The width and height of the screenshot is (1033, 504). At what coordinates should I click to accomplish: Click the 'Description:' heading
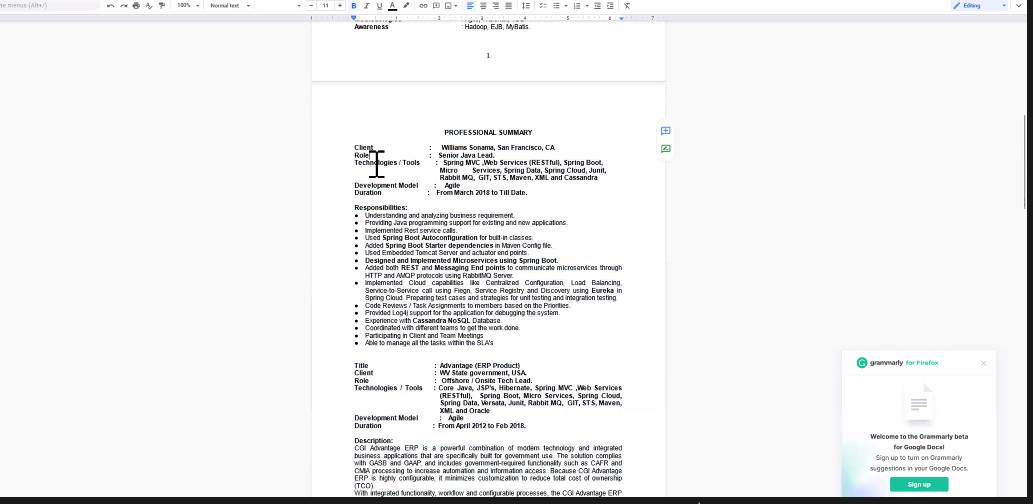tap(374, 441)
